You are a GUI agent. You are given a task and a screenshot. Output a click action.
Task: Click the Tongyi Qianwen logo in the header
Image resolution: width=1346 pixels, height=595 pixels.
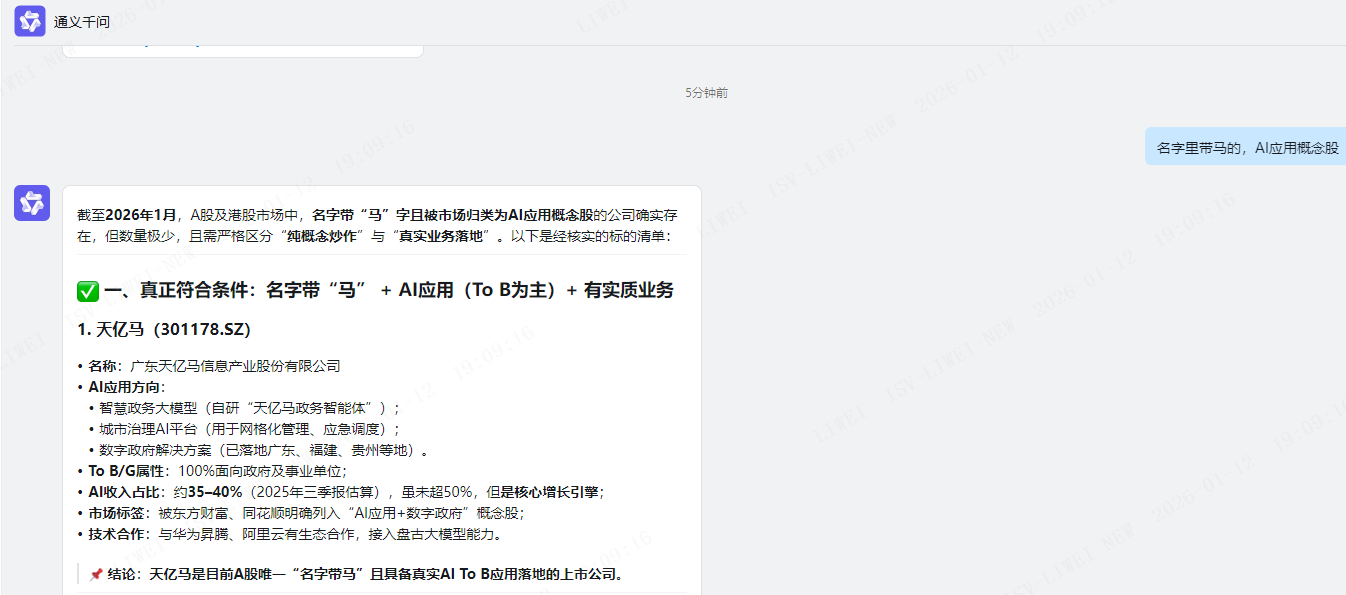(30, 21)
